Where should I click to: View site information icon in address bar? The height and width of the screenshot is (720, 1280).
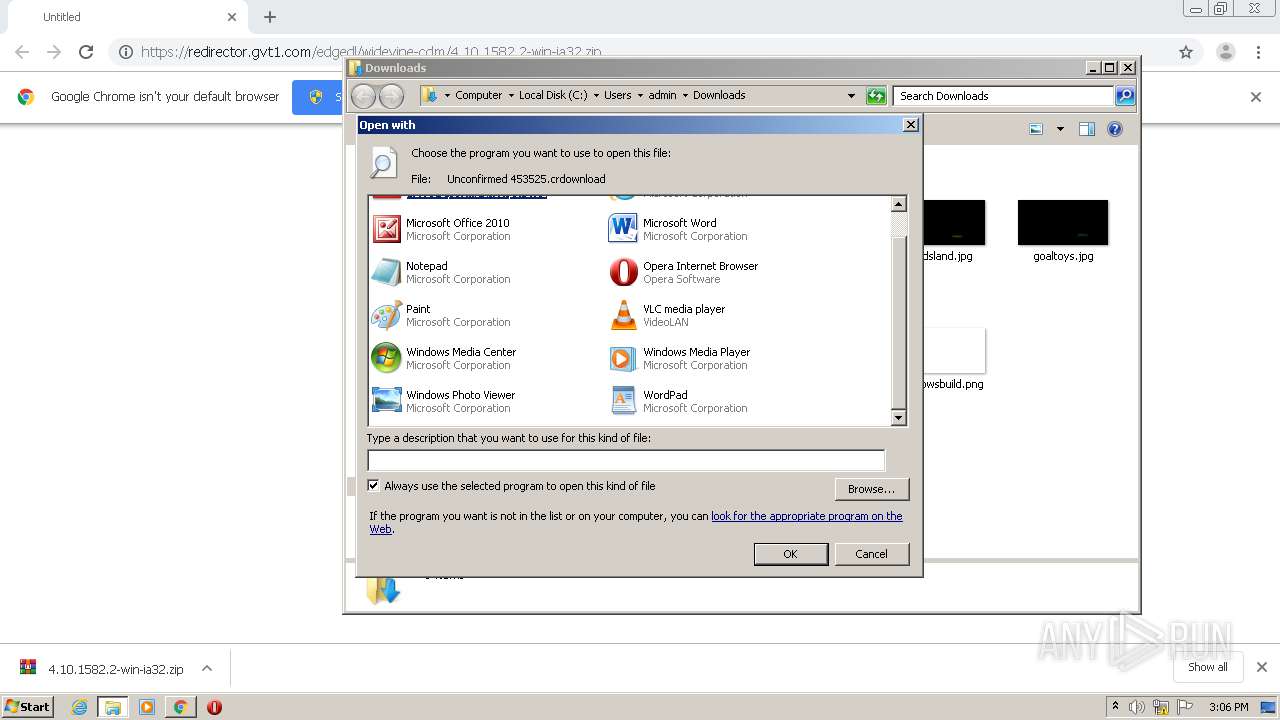point(125,52)
